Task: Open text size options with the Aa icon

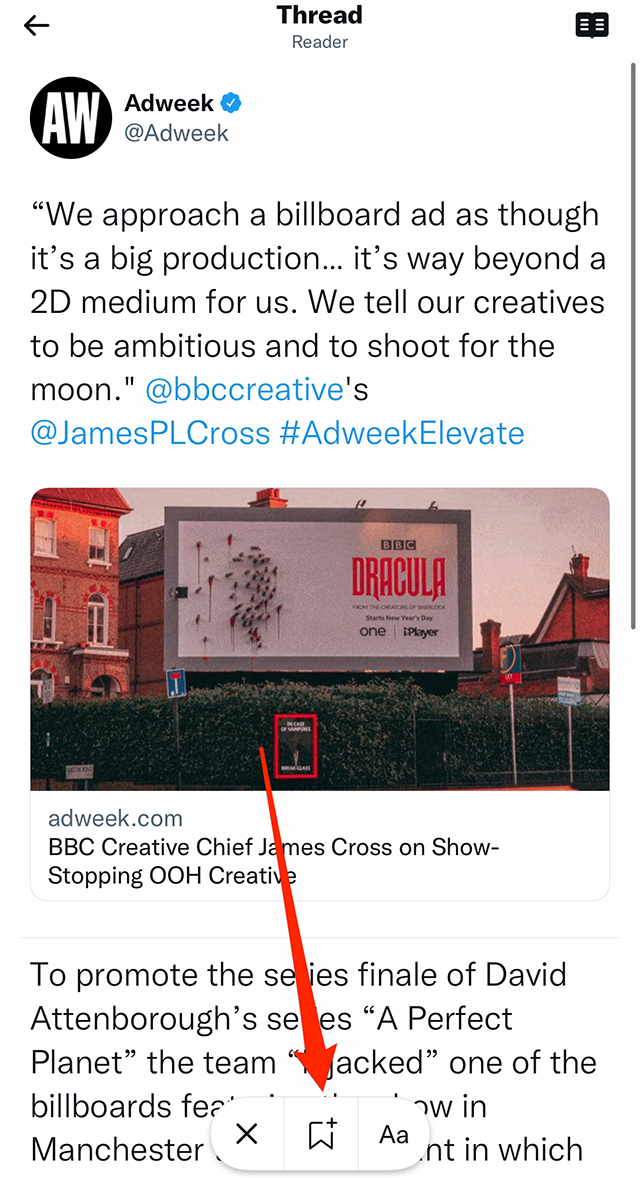Action: pyautogui.click(x=392, y=1133)
